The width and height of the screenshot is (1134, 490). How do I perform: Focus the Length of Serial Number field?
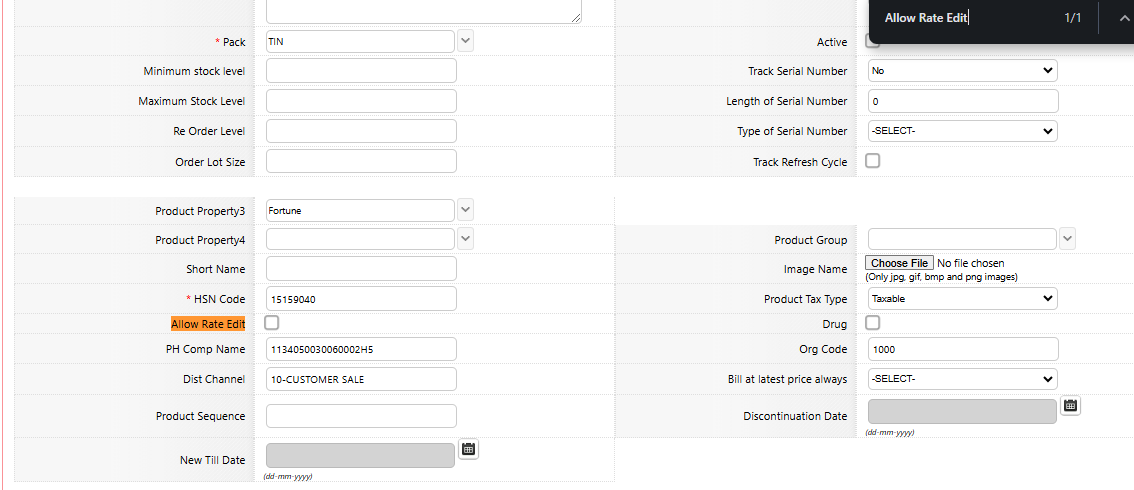coord(963,101)
